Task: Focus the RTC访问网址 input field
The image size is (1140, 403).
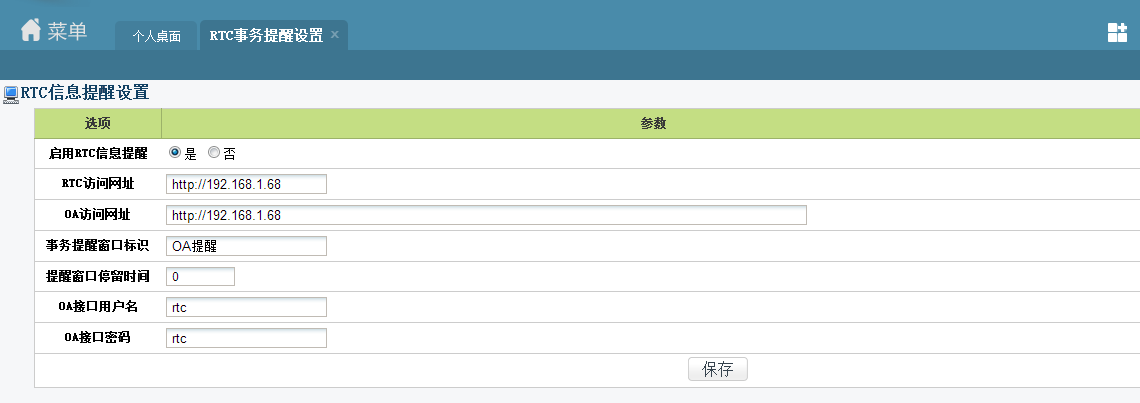Action: [246, 185]
